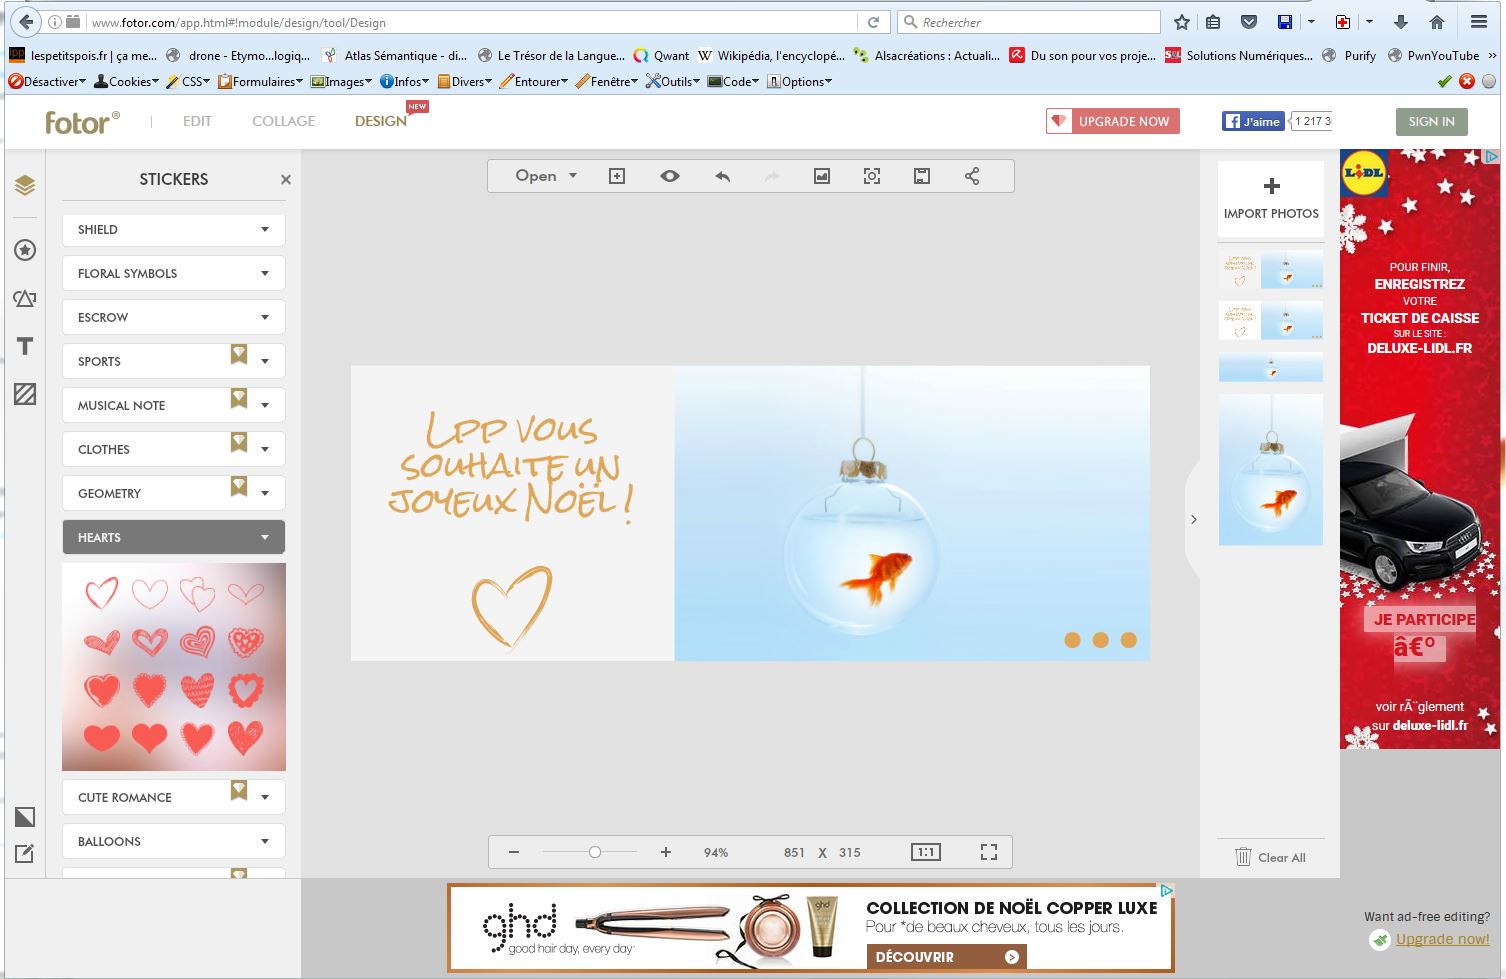Image resolution: width=1506 pixels, height=979 pixels.
Task: Click the zoom slider handle
Action: (595, 852)
